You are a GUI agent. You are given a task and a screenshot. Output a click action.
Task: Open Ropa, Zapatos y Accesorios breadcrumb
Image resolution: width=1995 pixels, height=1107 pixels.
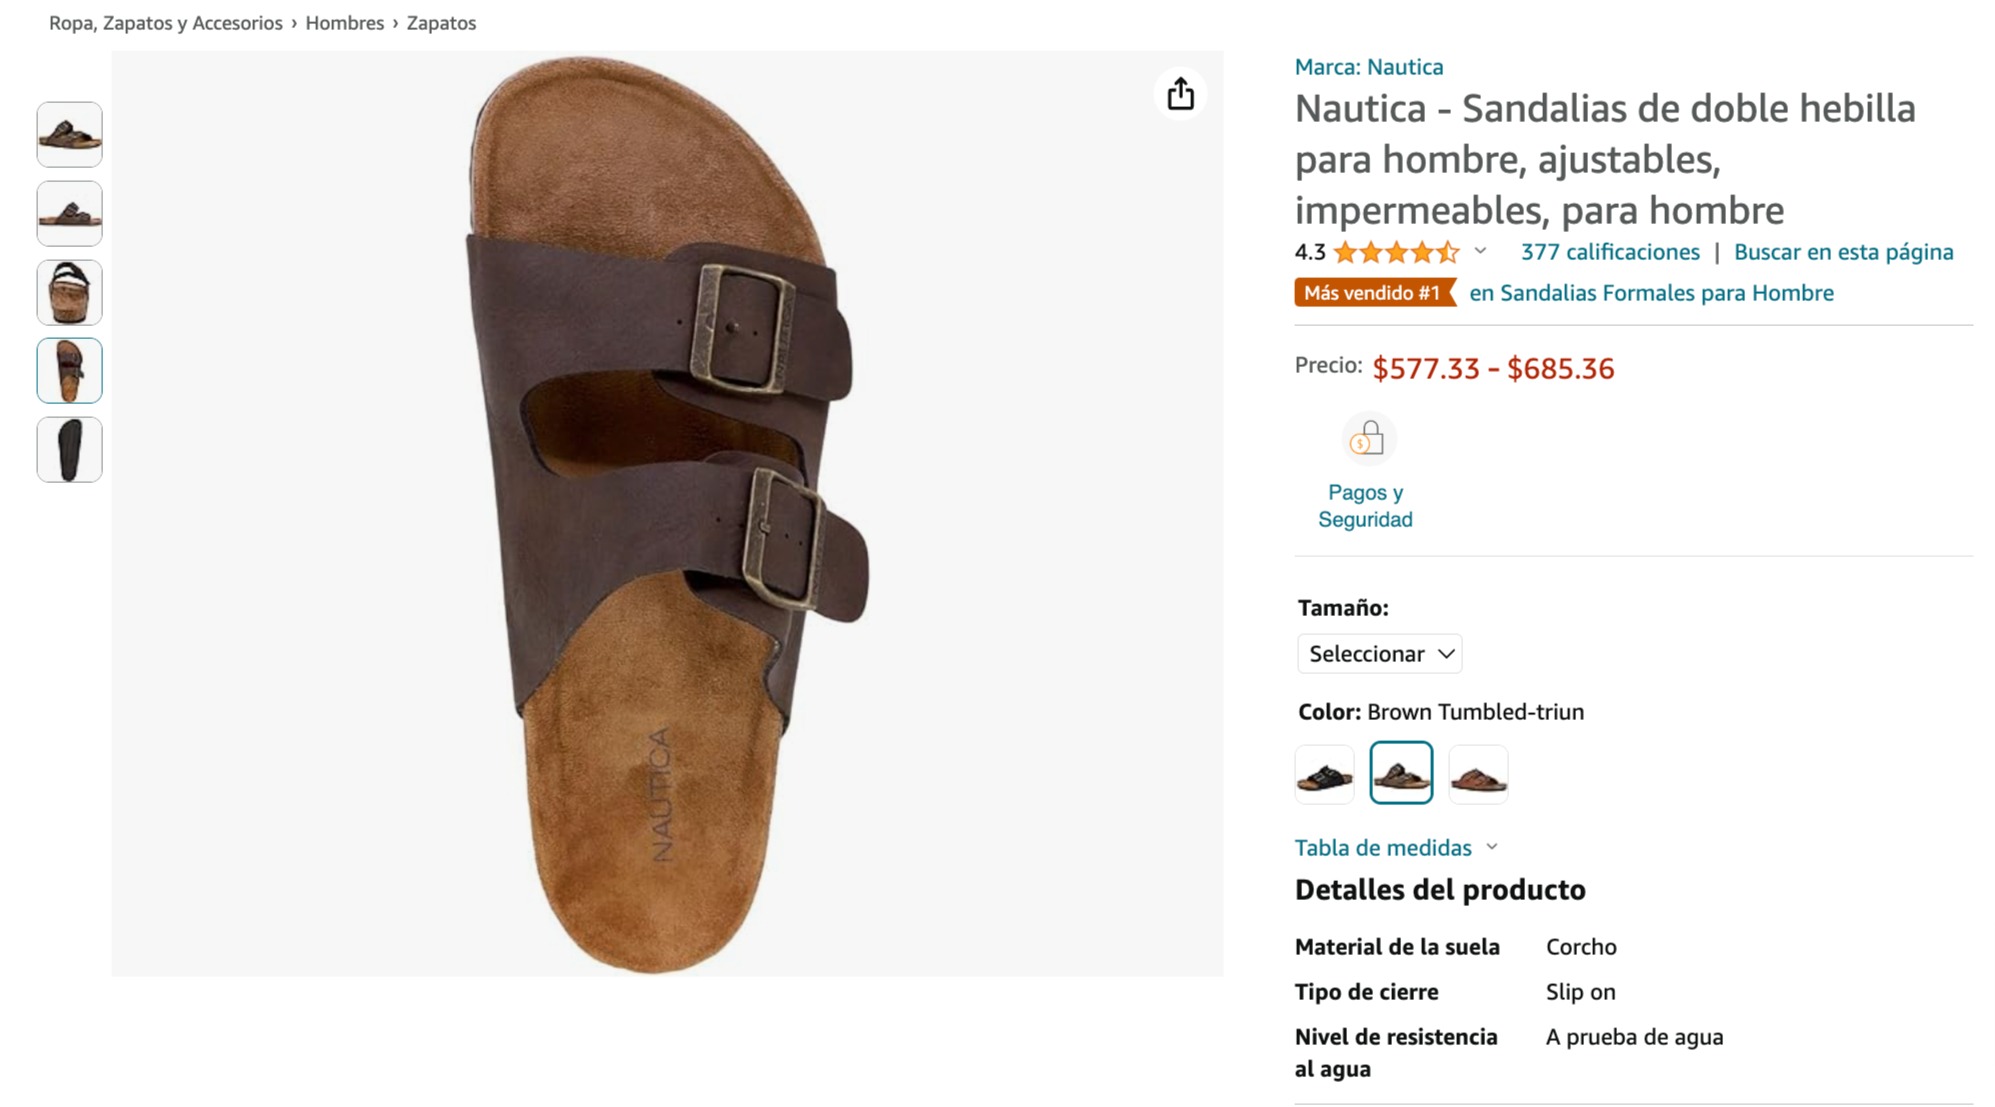pos(166,23)
